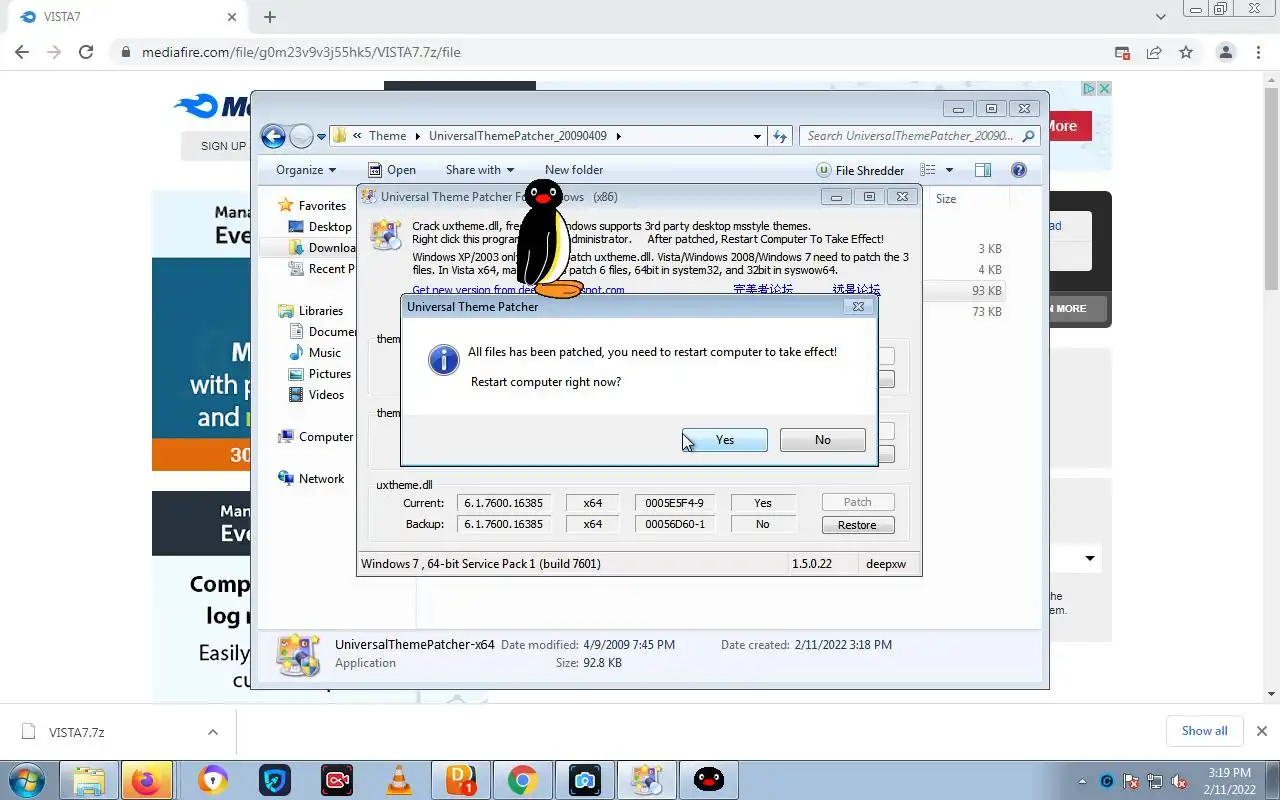Open VLC media player from taskbar
The width and height of the screenshot is (1280, 800).
[x=399, y=780]
